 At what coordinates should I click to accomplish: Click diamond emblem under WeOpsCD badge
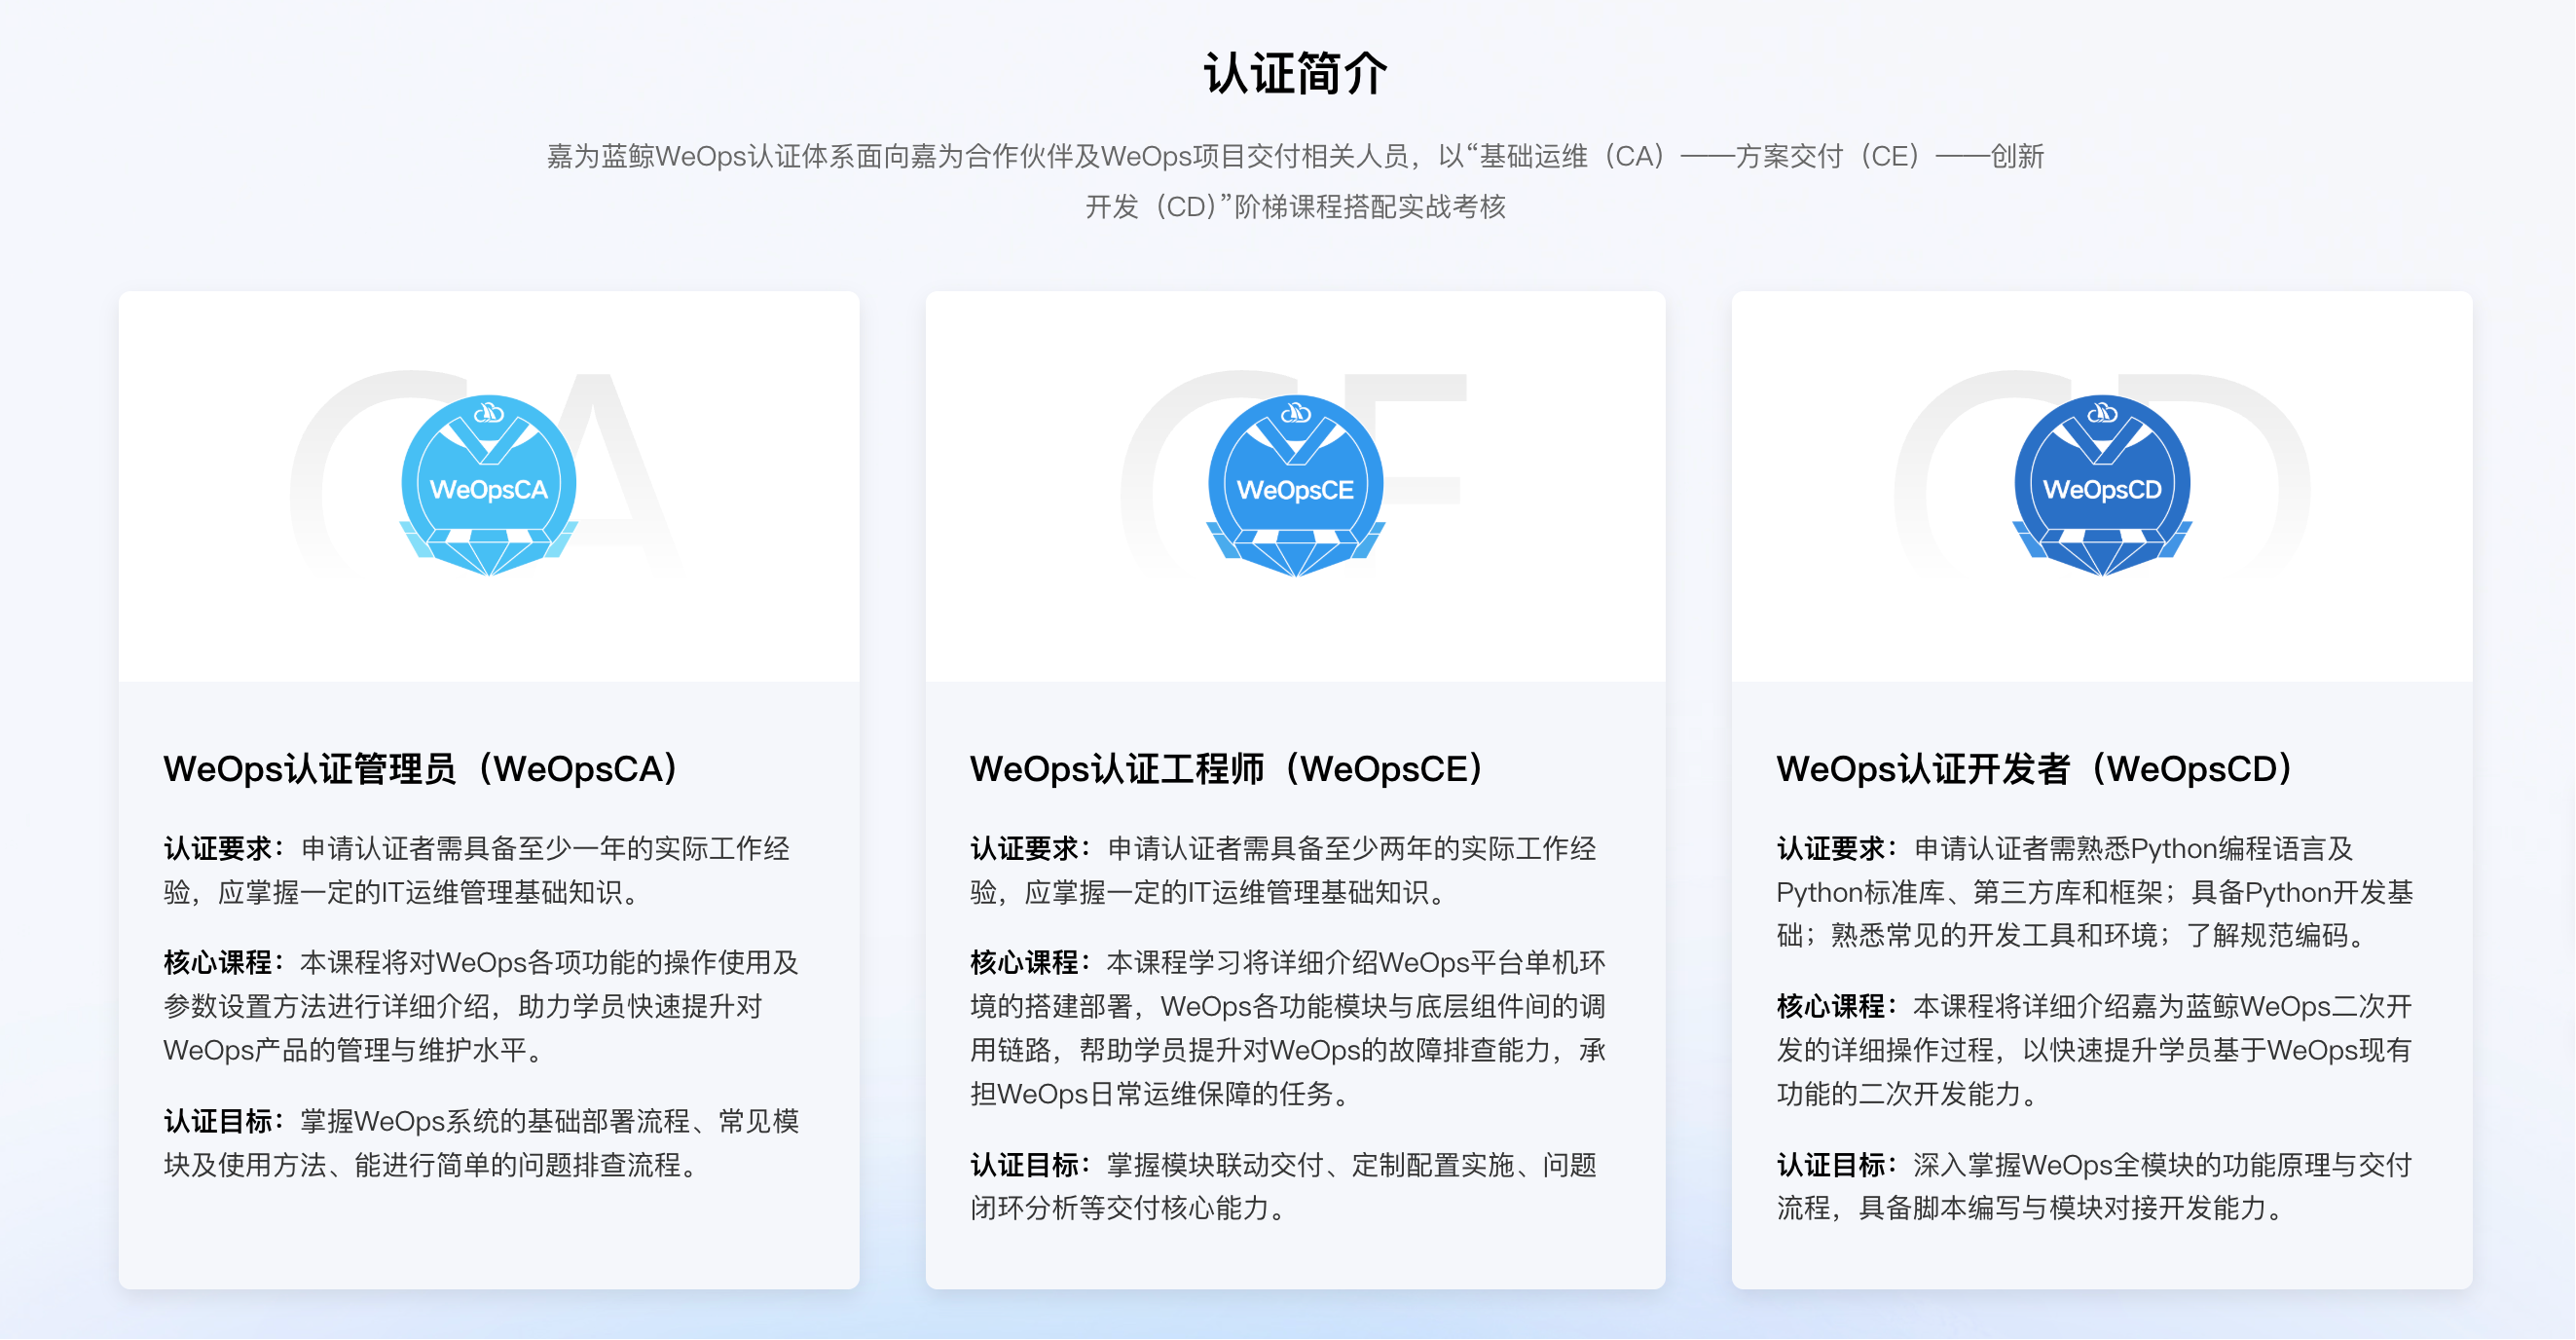[x=2102, y=552]
